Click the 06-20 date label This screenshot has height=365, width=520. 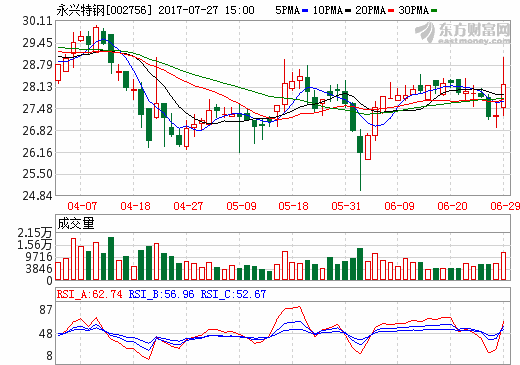(452, 206)
